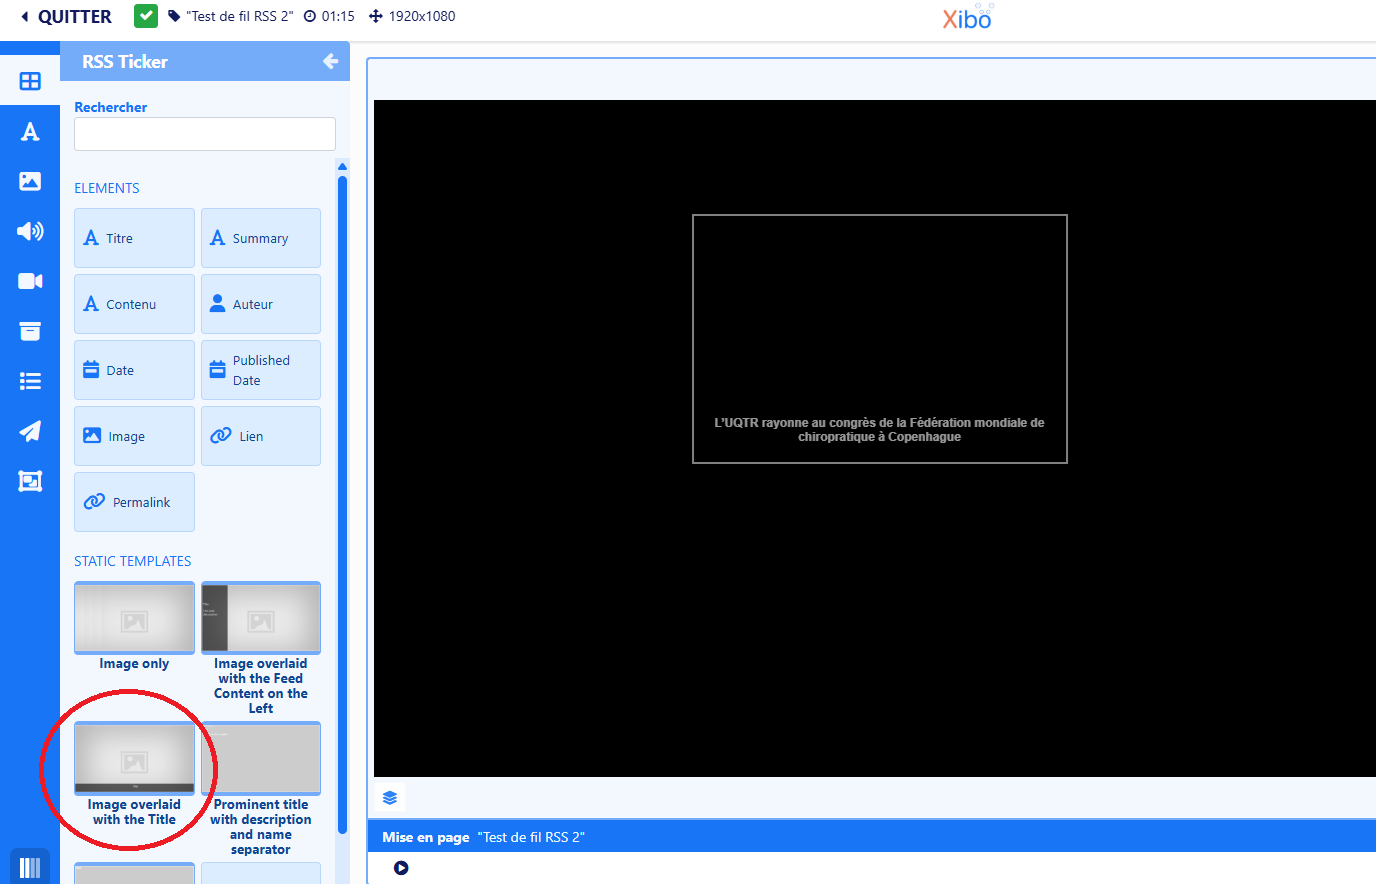Open the paper plane actions icon in the sidebar

click(30, 431)
